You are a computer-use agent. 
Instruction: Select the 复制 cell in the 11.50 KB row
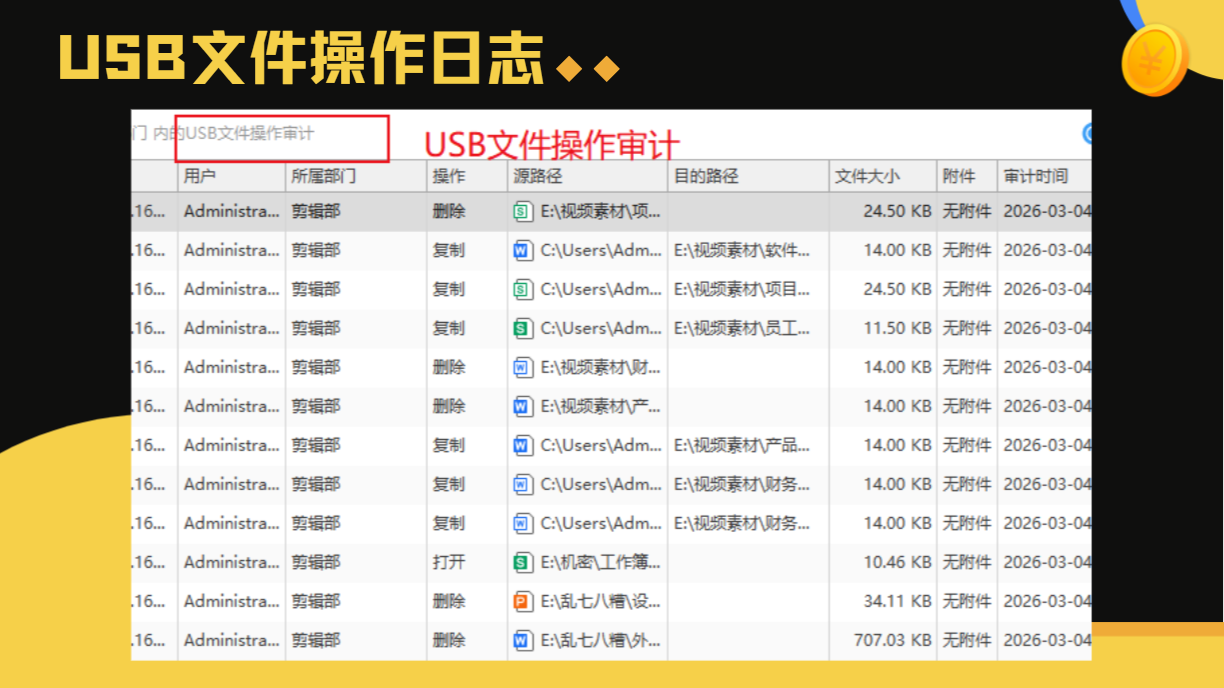pyautogui.click(x=449, y=328)
